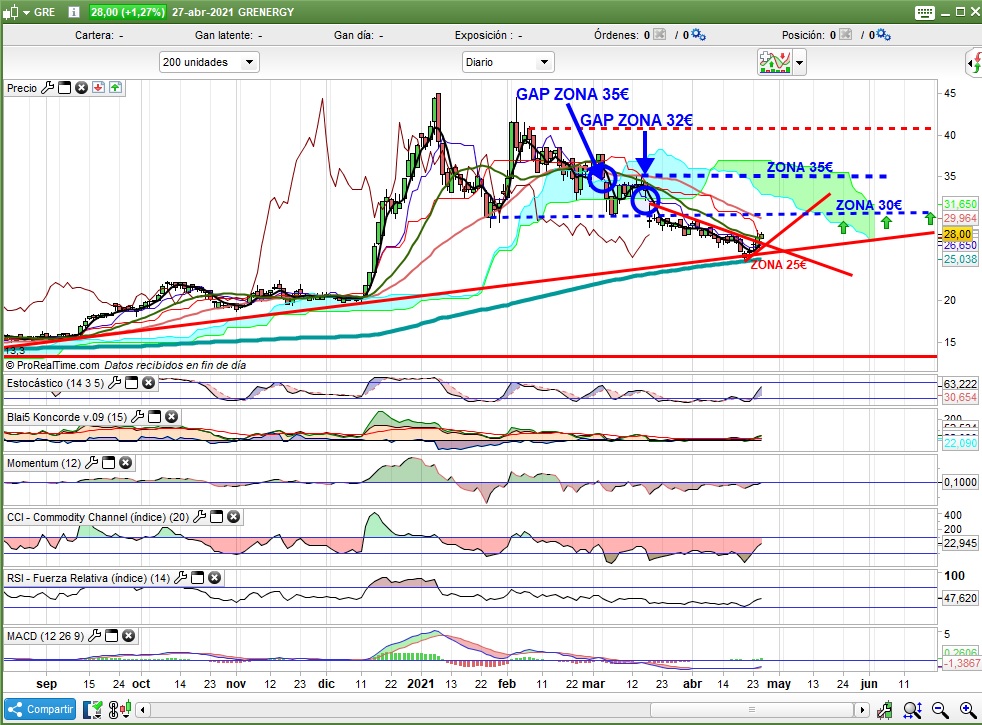982x725 pixels.
Task: Click the yellow 28,00 current price label
Action: tap(958, 234)
